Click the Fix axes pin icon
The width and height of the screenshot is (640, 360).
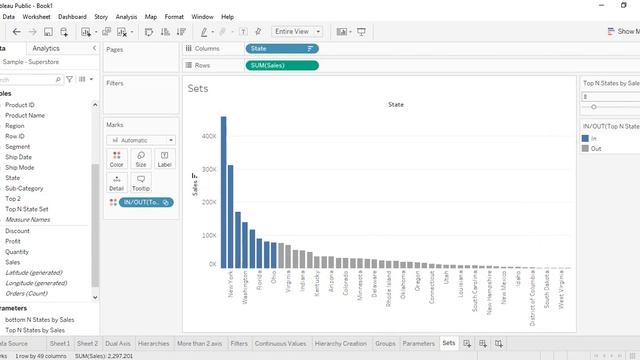point(258,32)
